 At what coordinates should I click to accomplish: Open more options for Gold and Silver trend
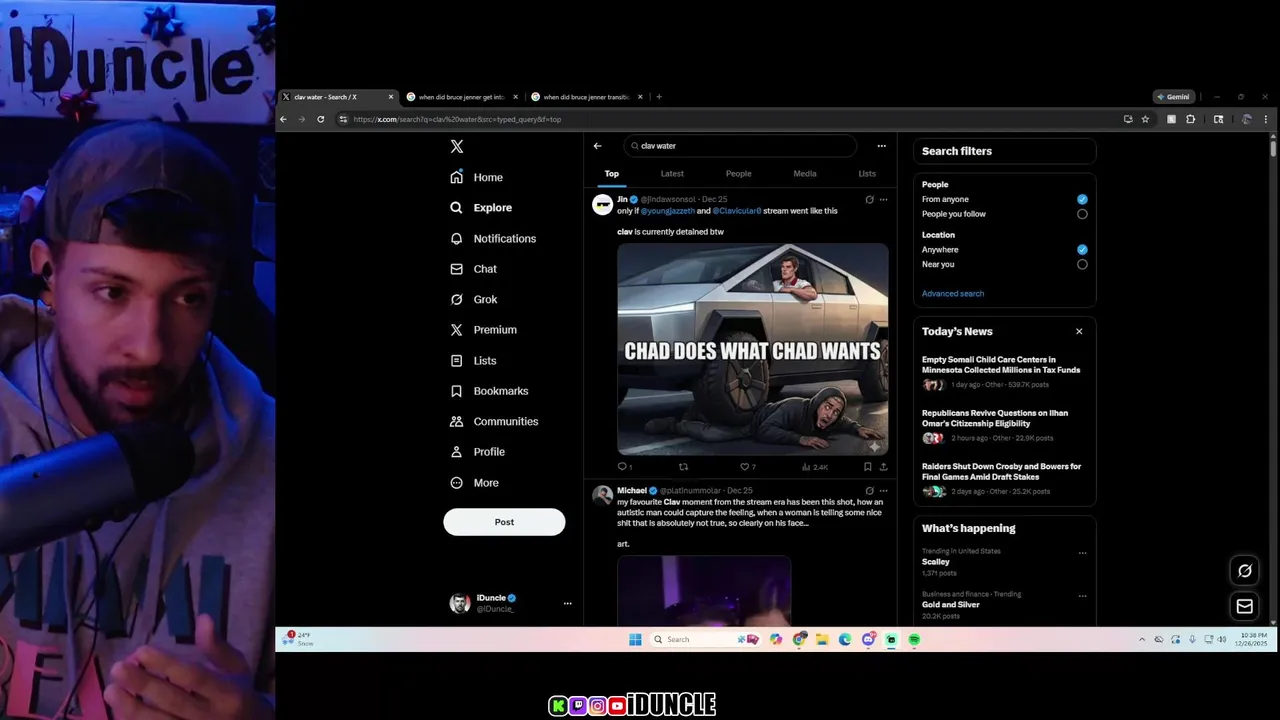(x=1082, y=595)
